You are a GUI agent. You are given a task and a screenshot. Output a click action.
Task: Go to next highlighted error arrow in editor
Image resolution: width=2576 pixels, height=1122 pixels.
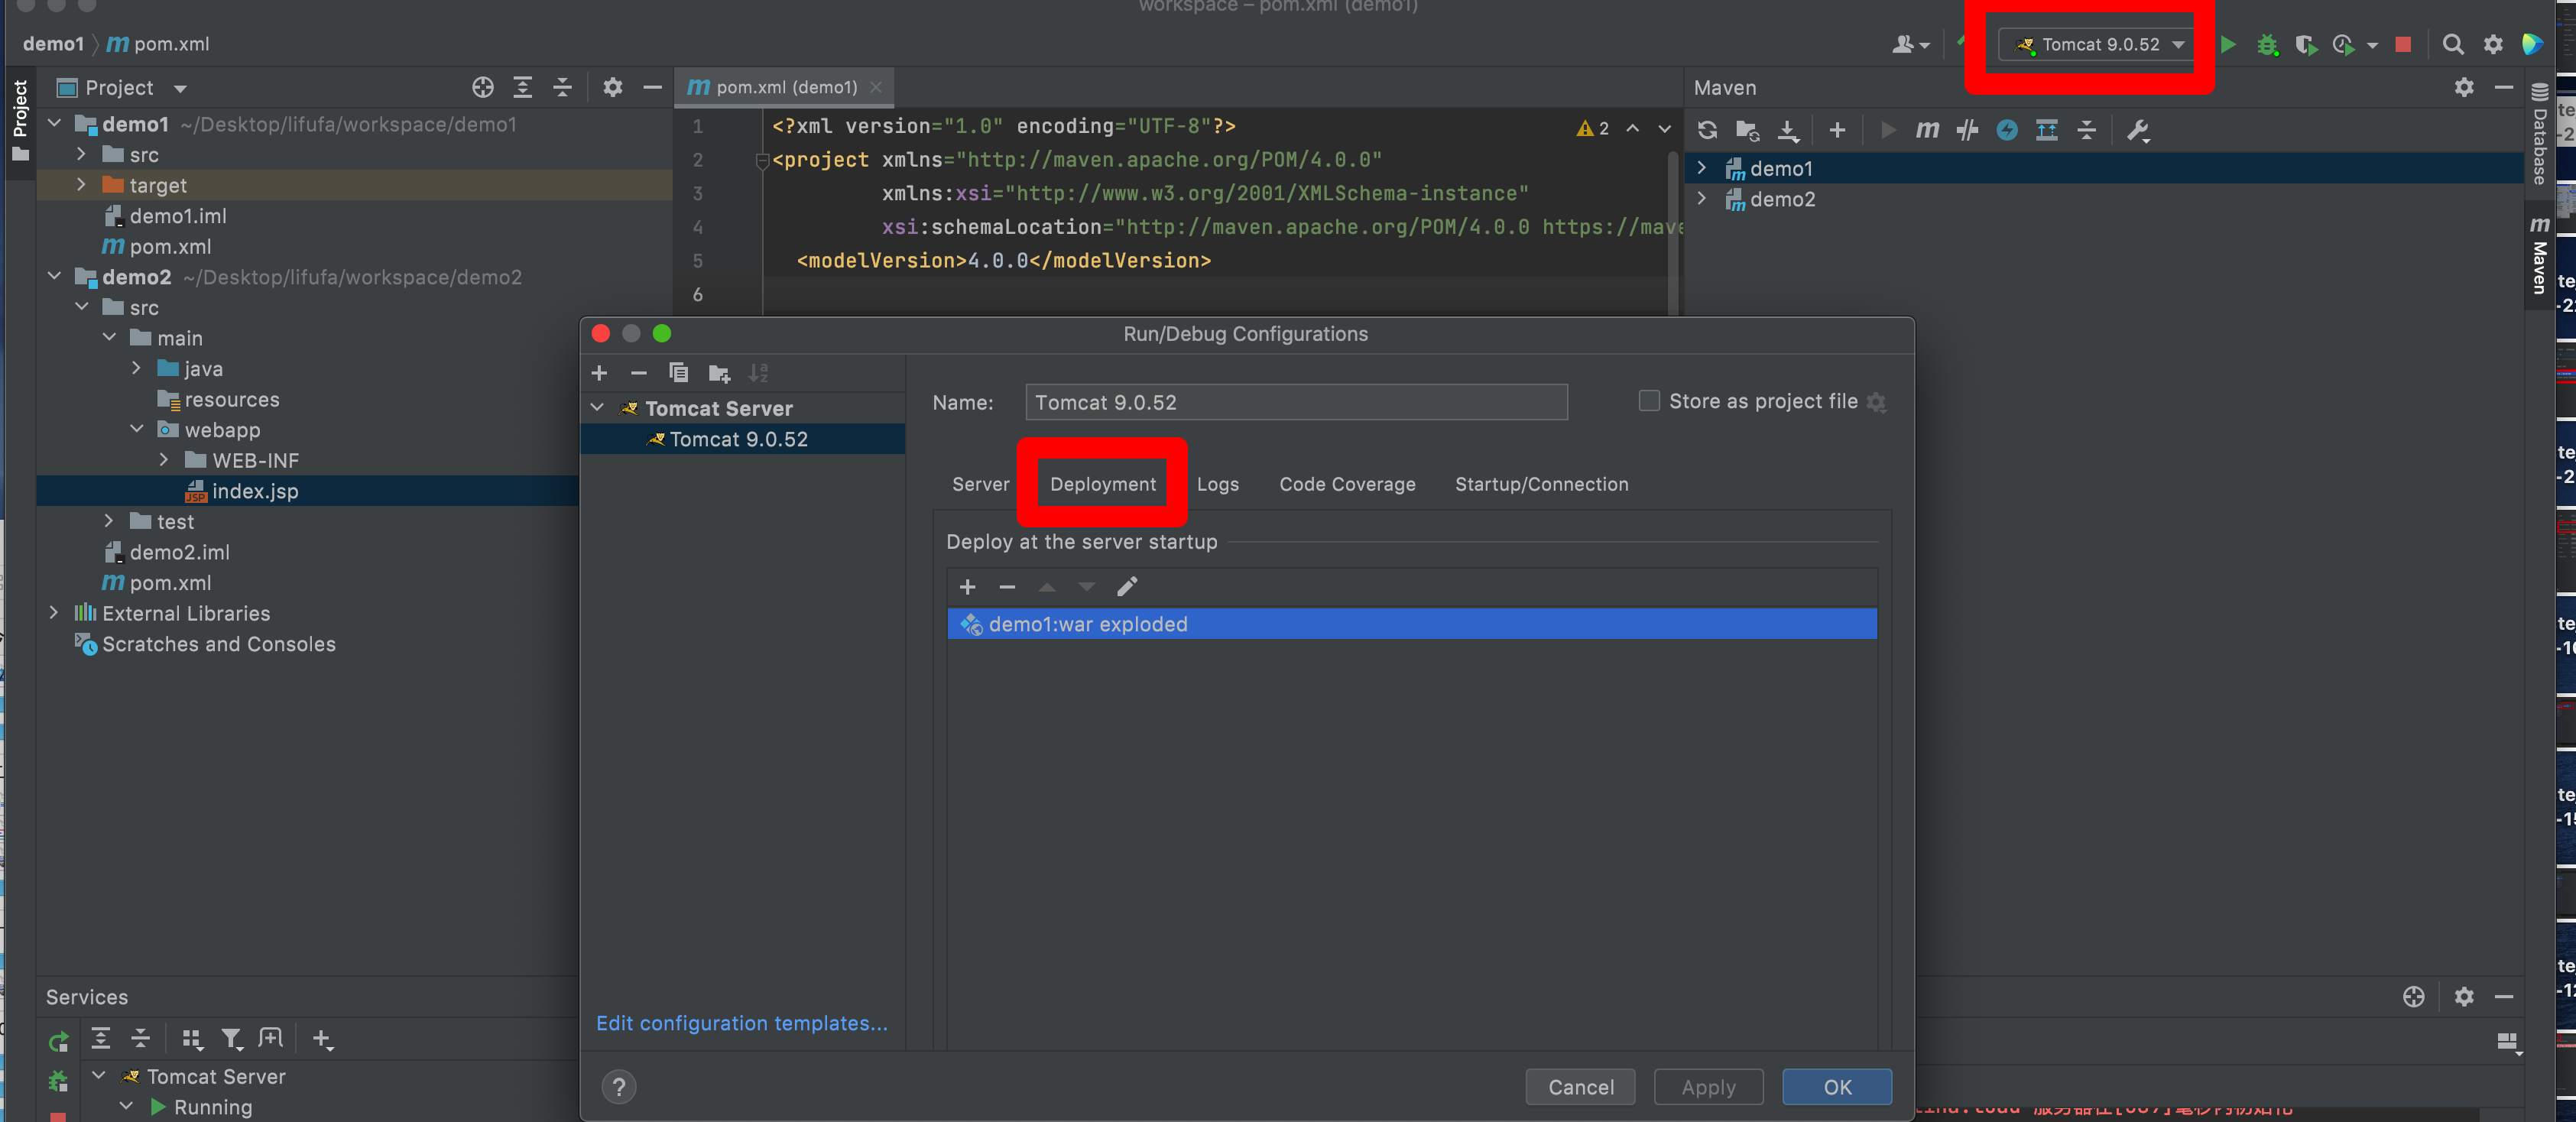click(1664, 128)
